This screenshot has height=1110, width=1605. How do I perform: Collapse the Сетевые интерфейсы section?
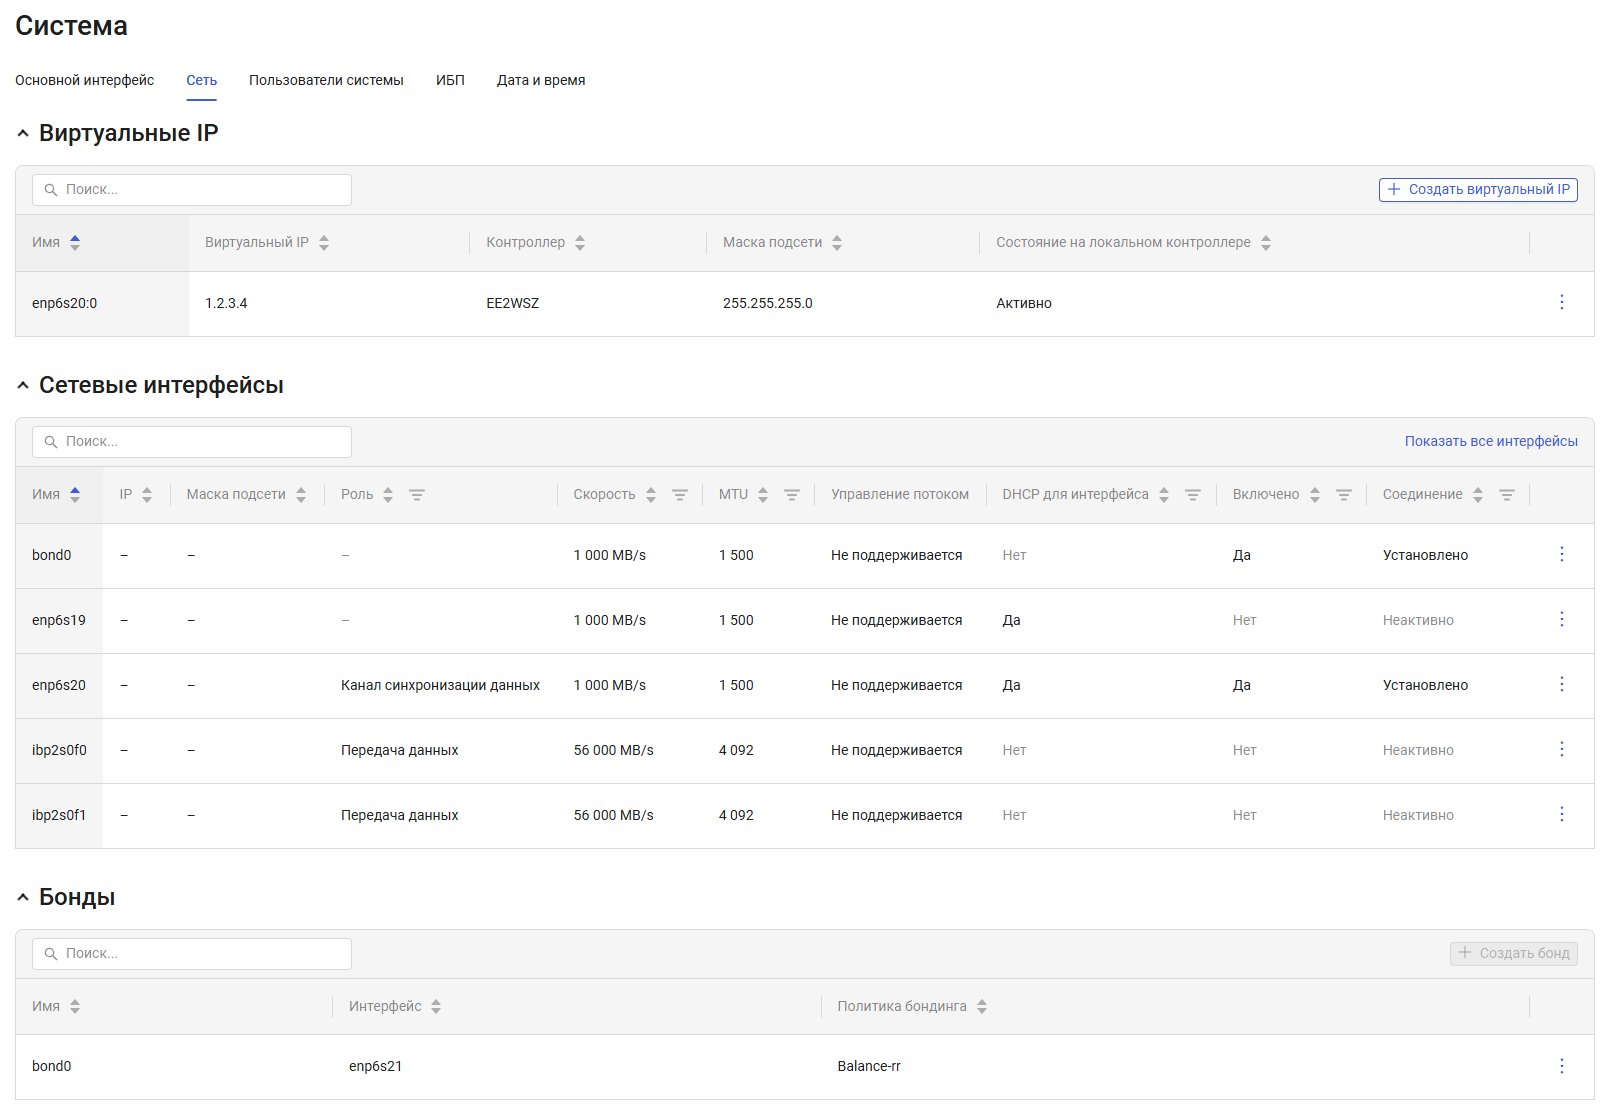pyautogui.click(x=23, y=385)
